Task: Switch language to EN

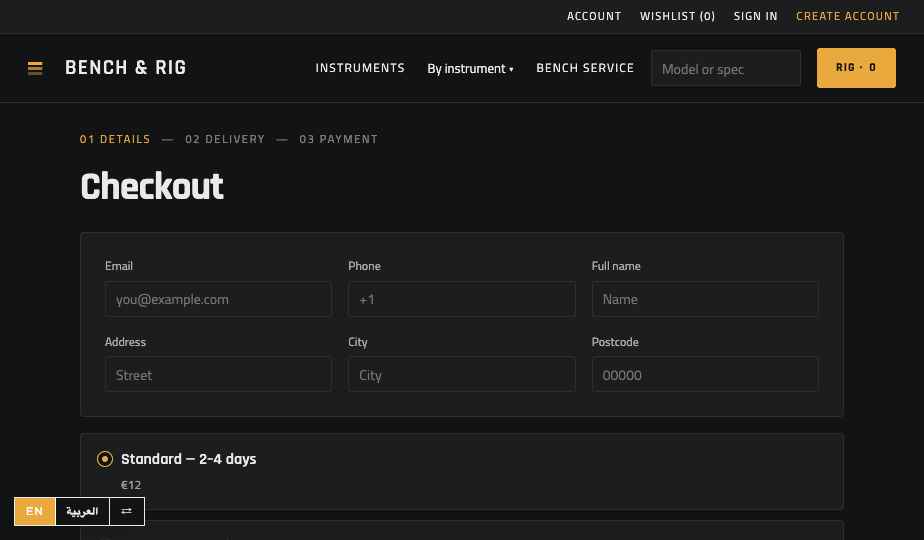Action: point(35,511)
